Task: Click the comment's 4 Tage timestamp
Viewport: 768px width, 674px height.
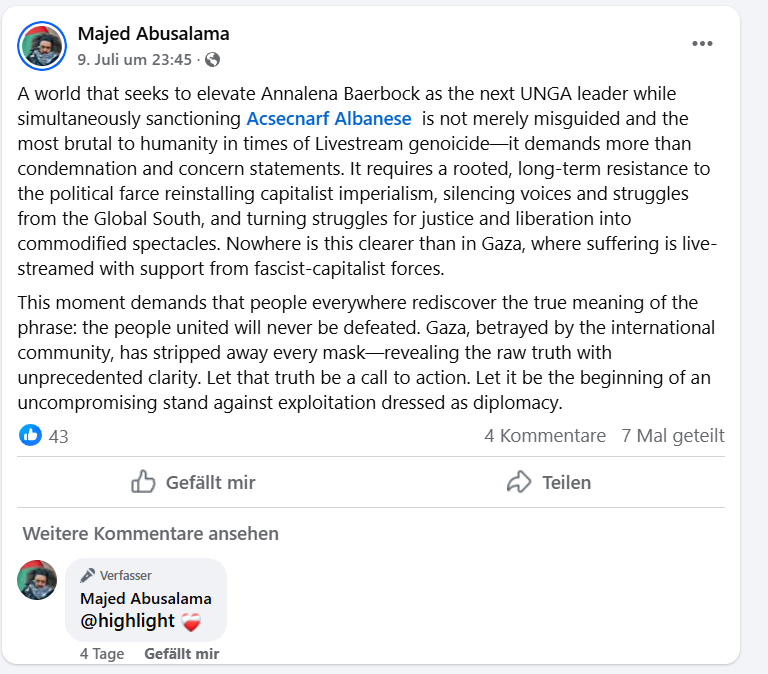Action: pyautogui.click(x=102, y=654)
